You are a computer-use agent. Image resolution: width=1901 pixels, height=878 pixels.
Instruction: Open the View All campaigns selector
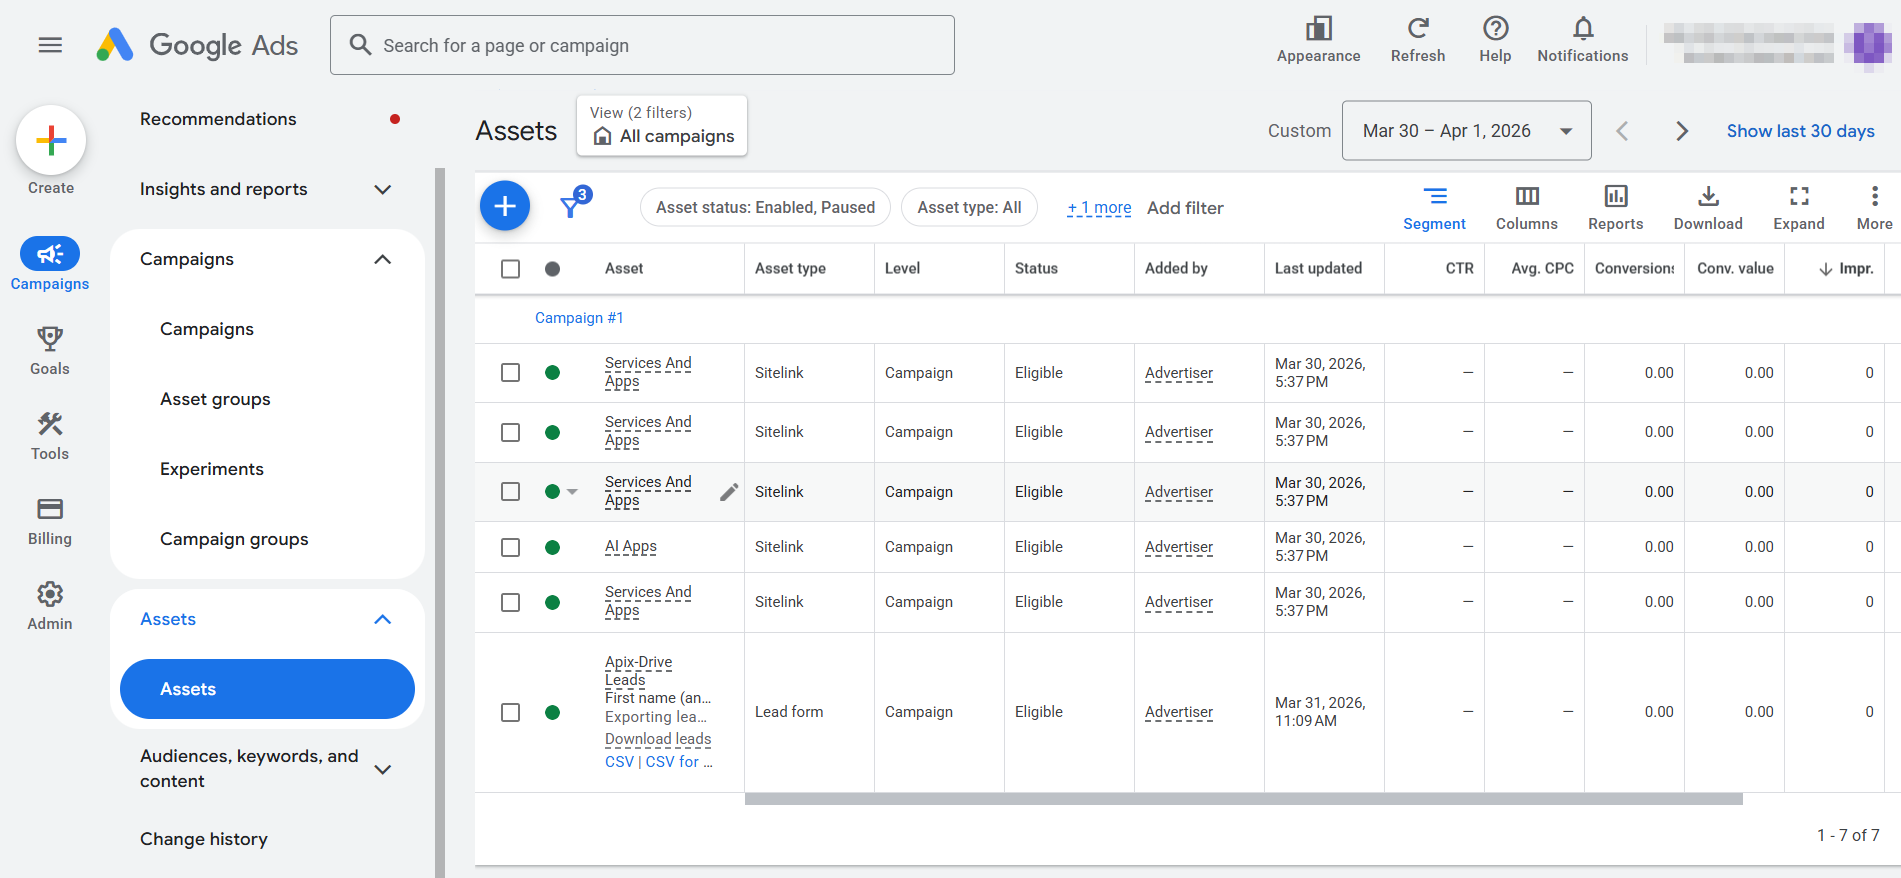(x=662, y=126)
